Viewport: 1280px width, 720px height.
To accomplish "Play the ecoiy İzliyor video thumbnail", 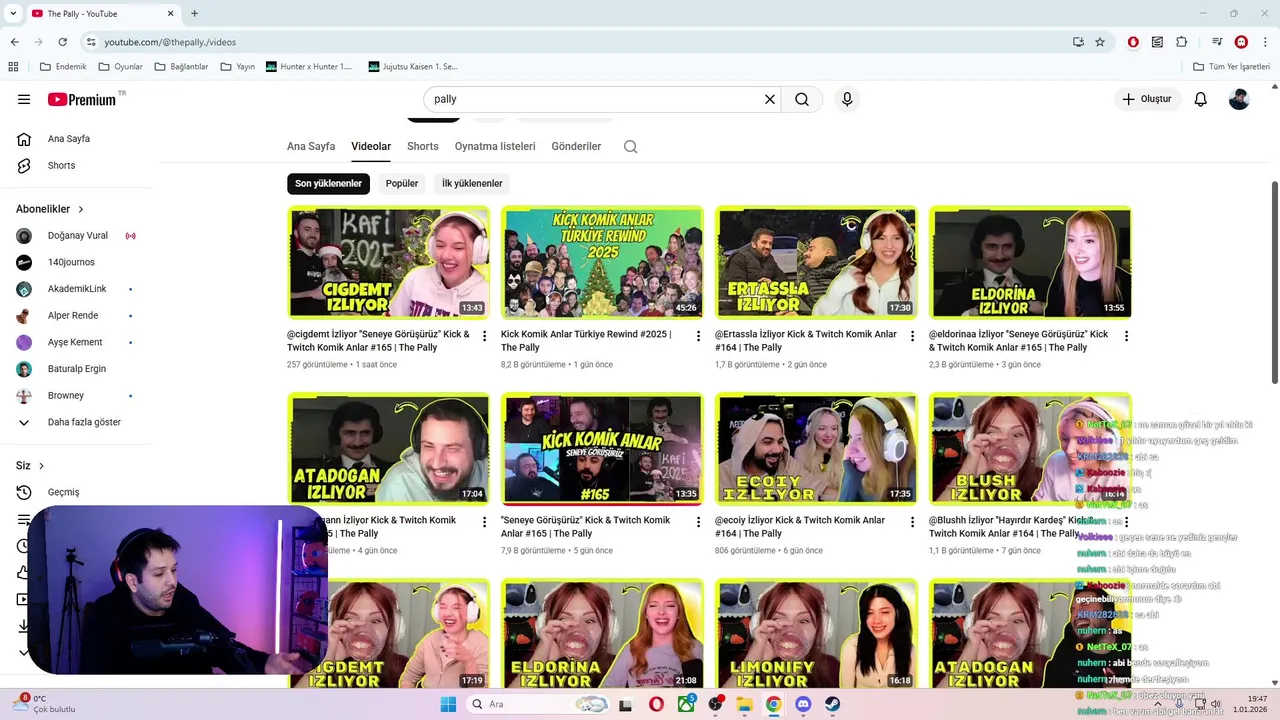I will pos(816,449).
